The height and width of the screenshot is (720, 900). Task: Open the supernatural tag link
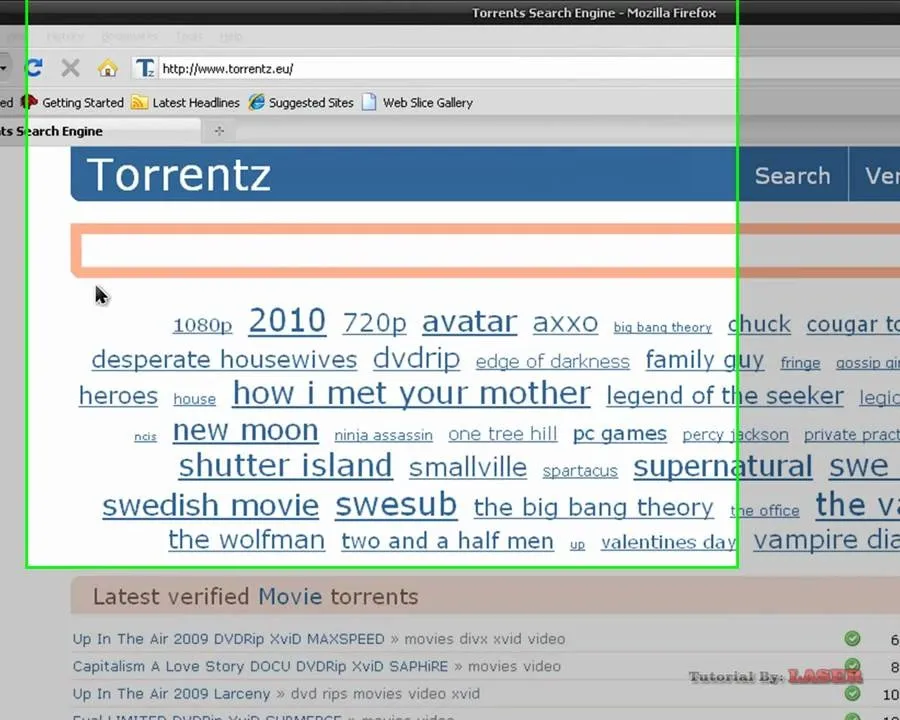point(723,467)
